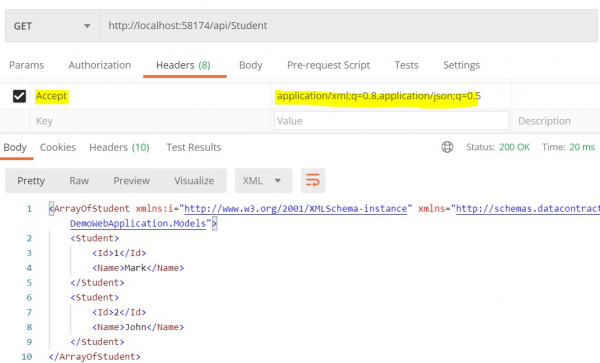Click the closing </ArrayOfStudent> tag
The height and width of the screenshot is (363, 600).
(x=95, y=356)
